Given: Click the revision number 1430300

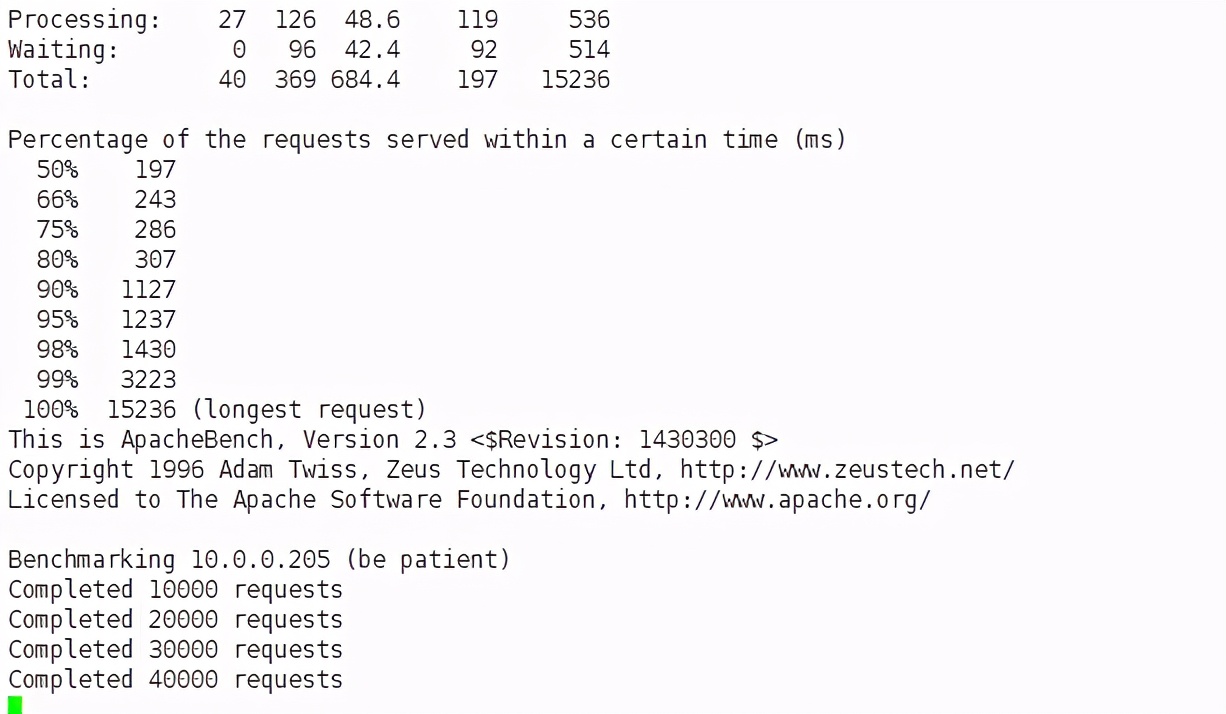Looking at the screenshot, I should click(687, 439).
